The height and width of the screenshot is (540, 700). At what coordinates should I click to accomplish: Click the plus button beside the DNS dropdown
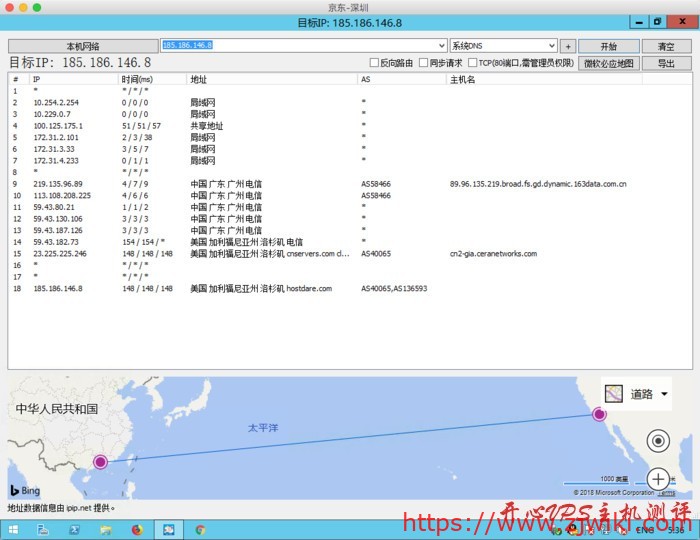[x=568, y=46]
